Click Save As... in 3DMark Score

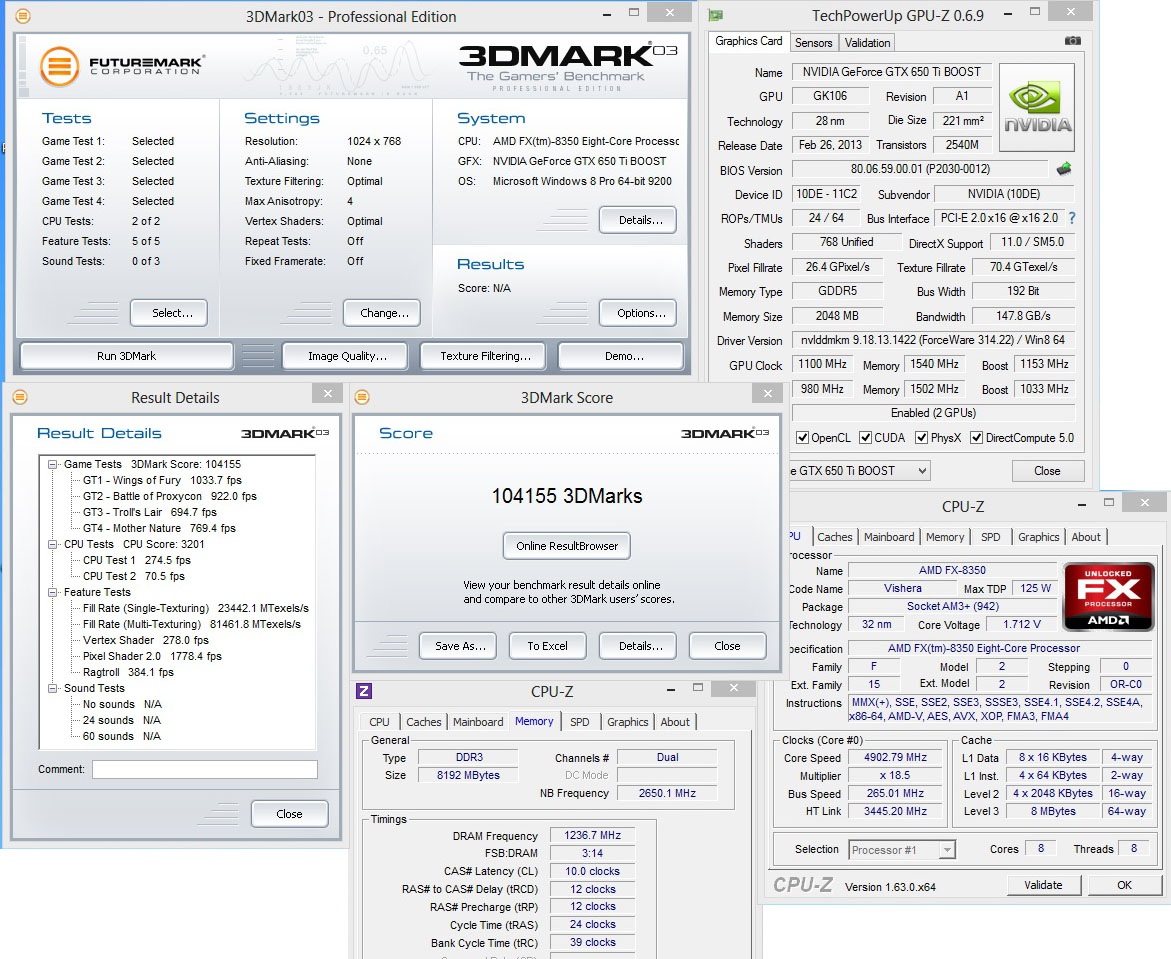coord(458,646)
